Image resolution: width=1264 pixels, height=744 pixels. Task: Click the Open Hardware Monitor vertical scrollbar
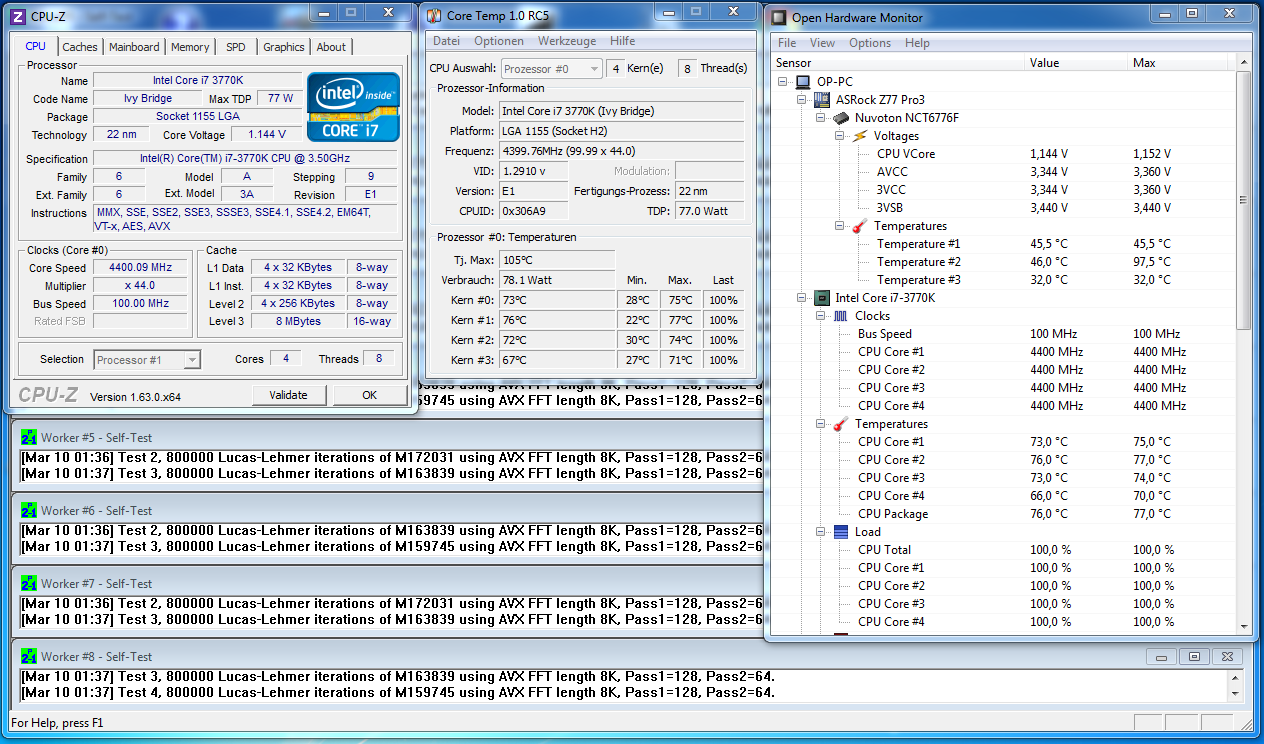click(x=1244, y=344)
